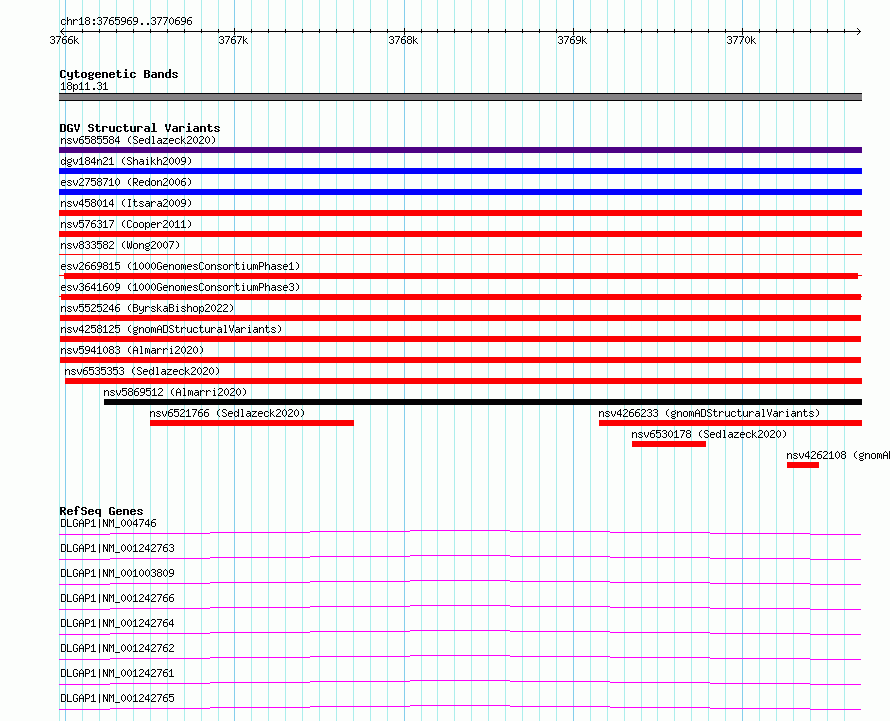The width and height of the screenshot is (890, 721).
Task: Click the blue bar under dgv184n21
Action: (460, 171)
